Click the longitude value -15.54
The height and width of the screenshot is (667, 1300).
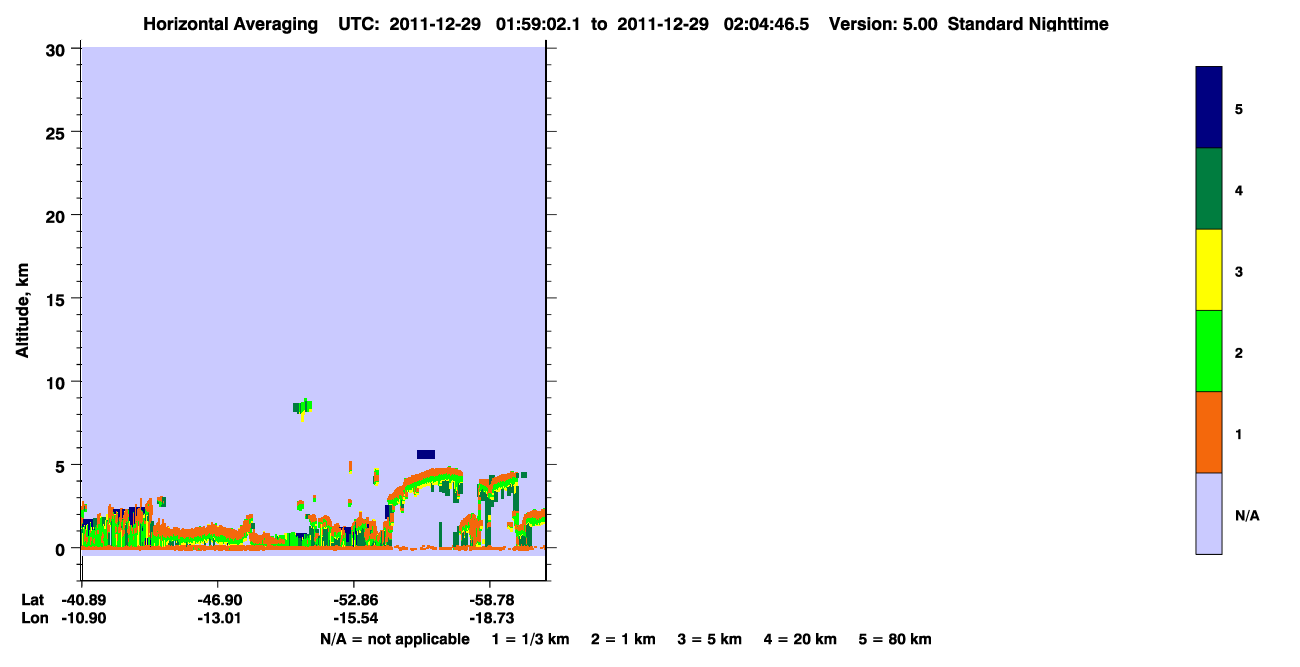354,618
